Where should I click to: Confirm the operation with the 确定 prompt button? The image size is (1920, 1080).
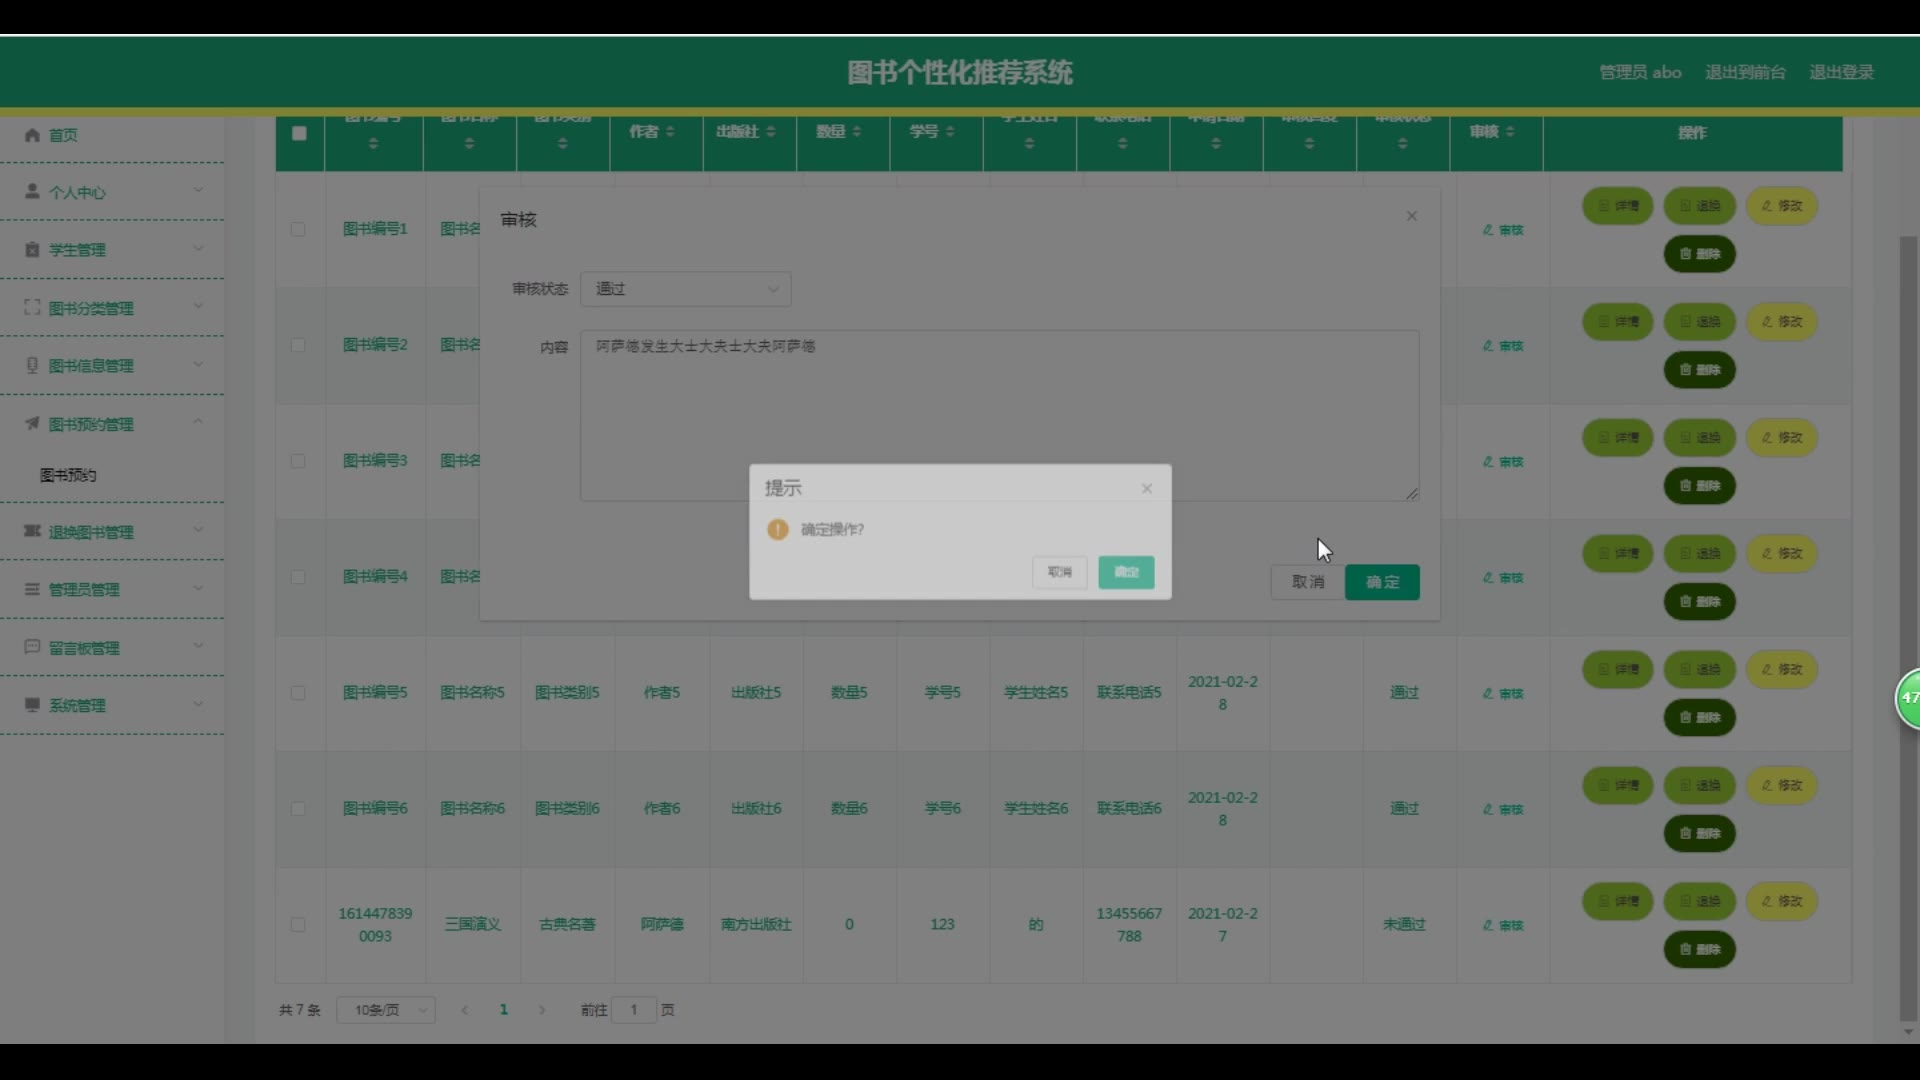[x=1126, y=572]
